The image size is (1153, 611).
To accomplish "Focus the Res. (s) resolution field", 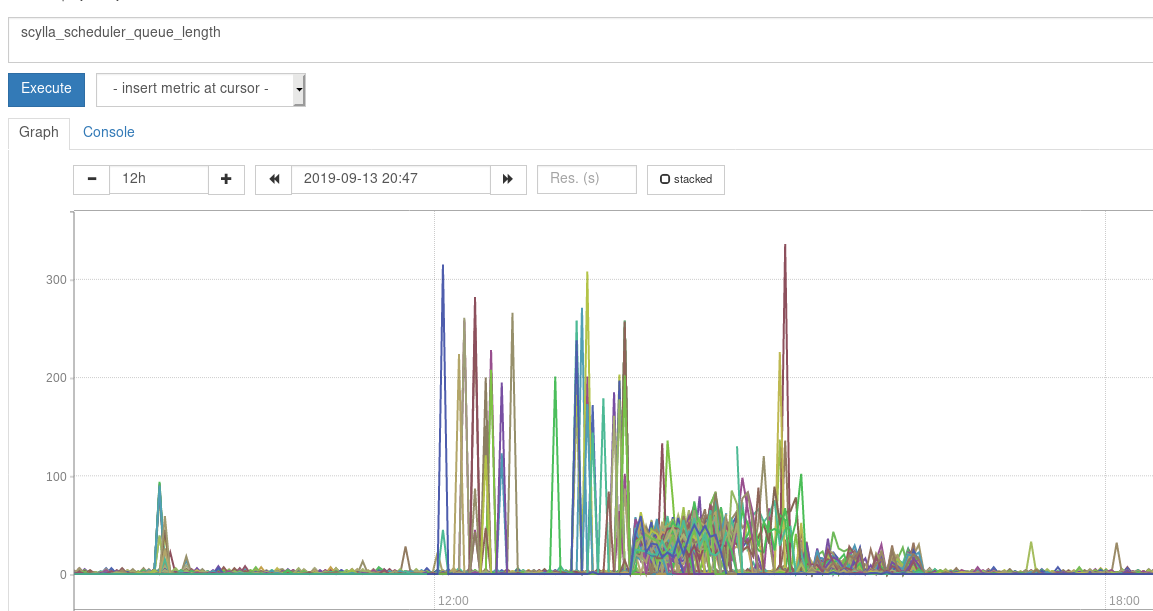I will 586,179.
